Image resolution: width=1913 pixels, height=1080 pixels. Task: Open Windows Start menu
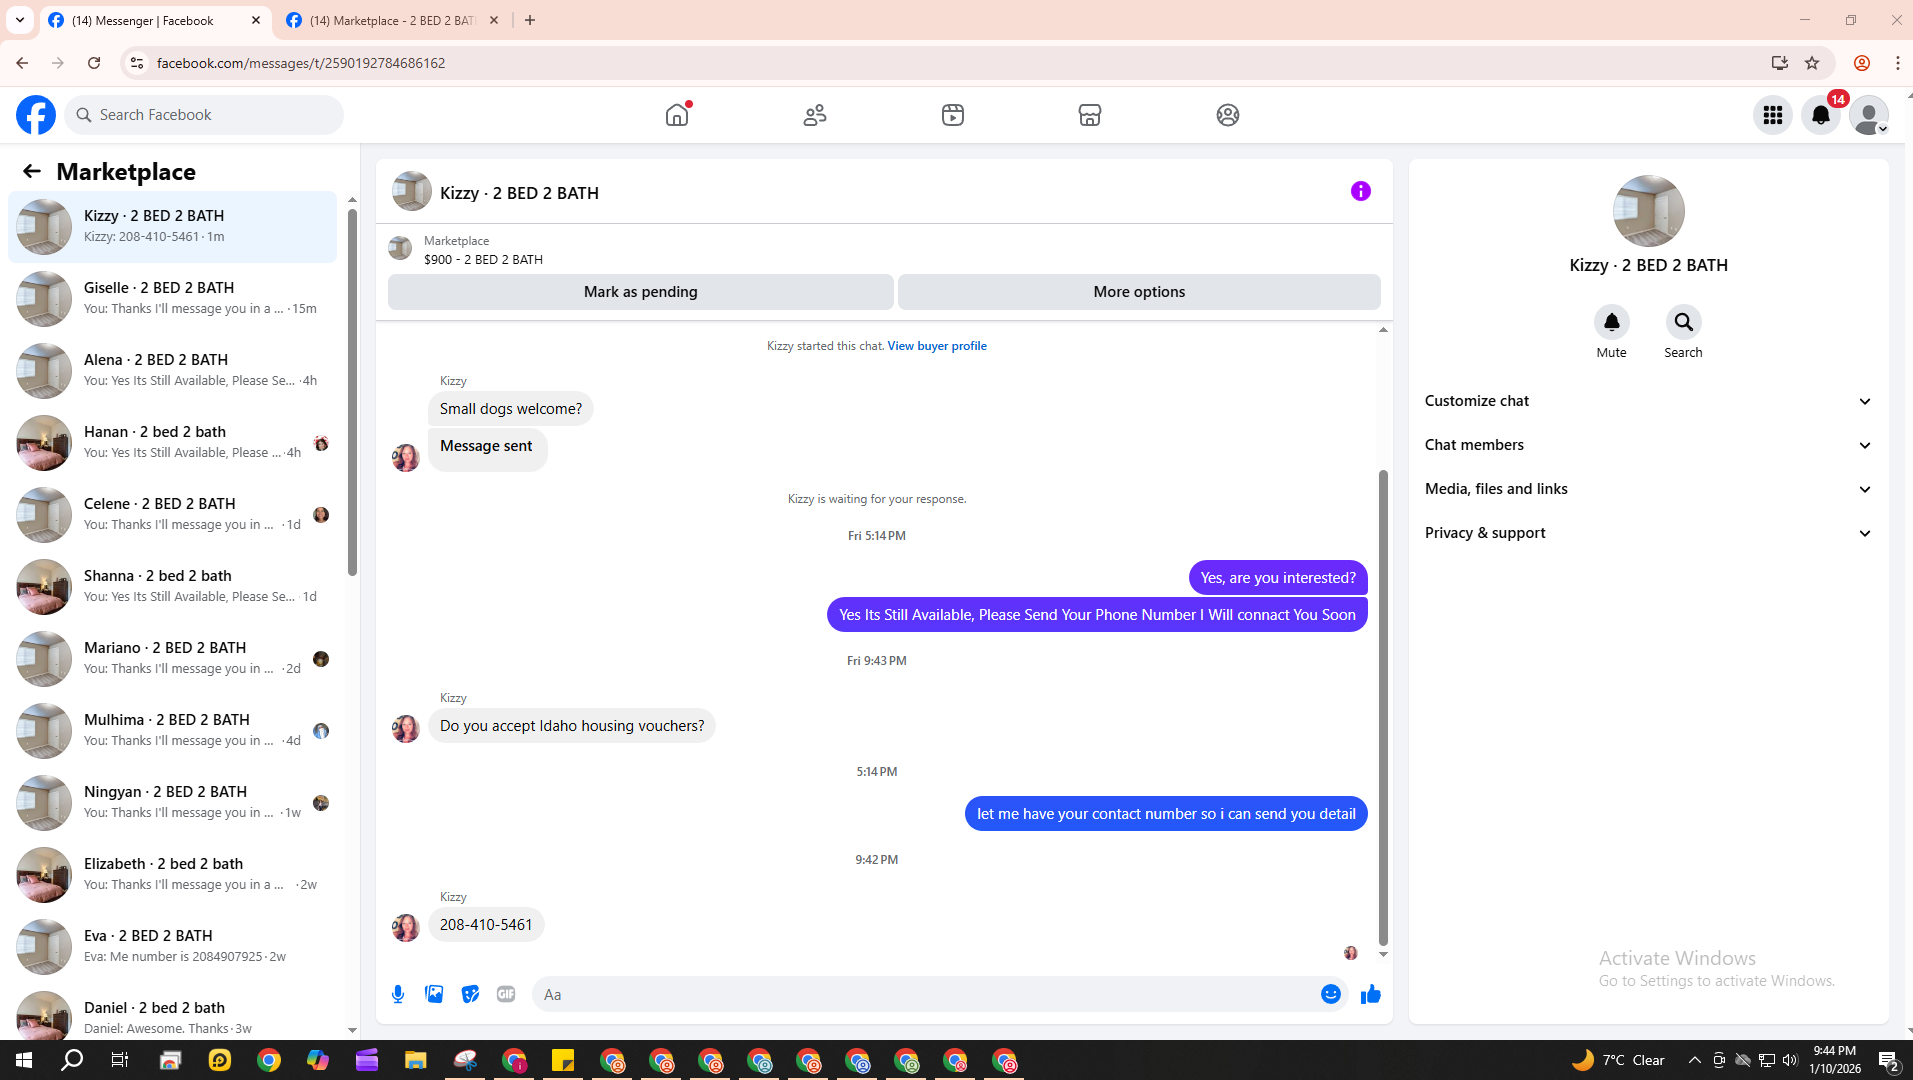click(x=24, y=1060)
